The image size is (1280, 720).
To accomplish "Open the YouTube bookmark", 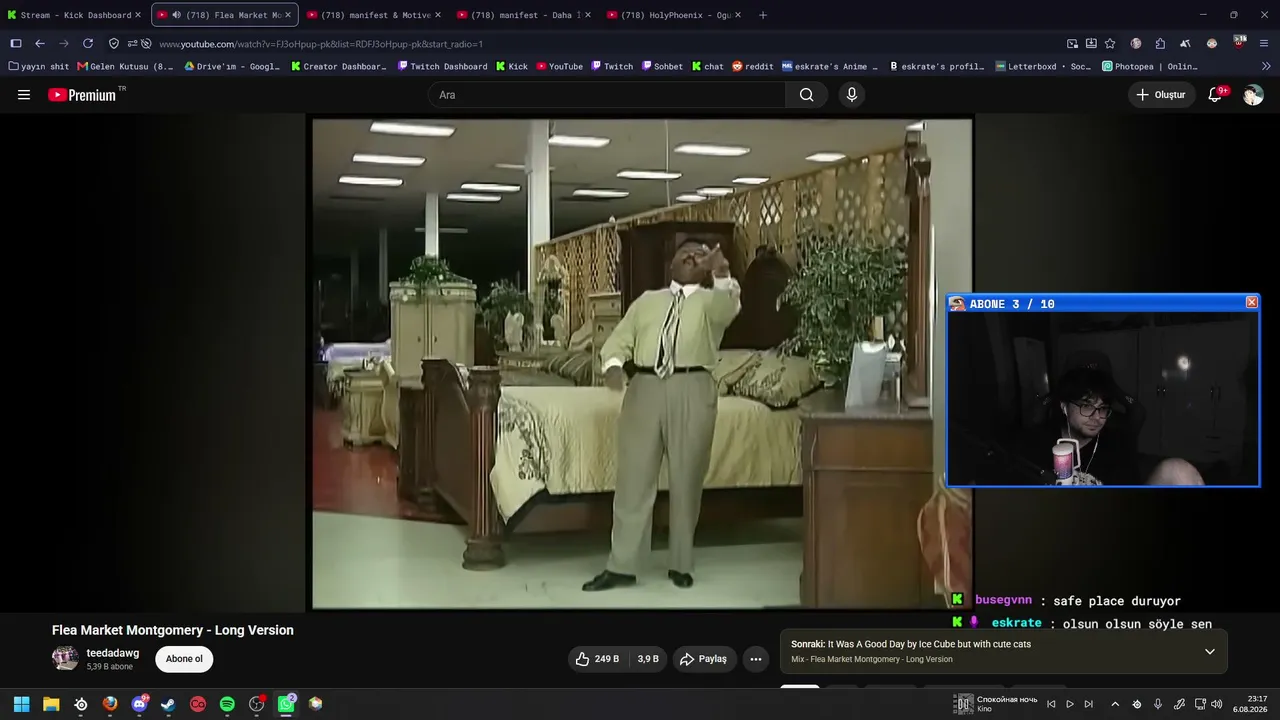I will pyautogui.click(x=560, y=67).
